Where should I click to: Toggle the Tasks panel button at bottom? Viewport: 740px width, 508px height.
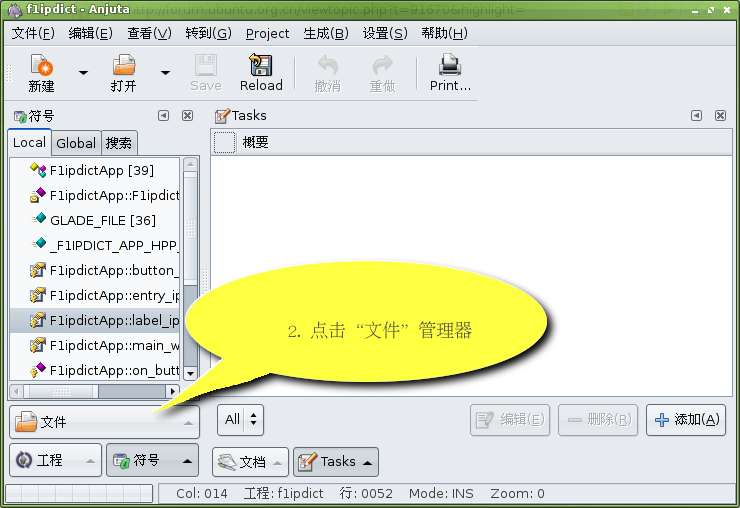click(336, 462)
